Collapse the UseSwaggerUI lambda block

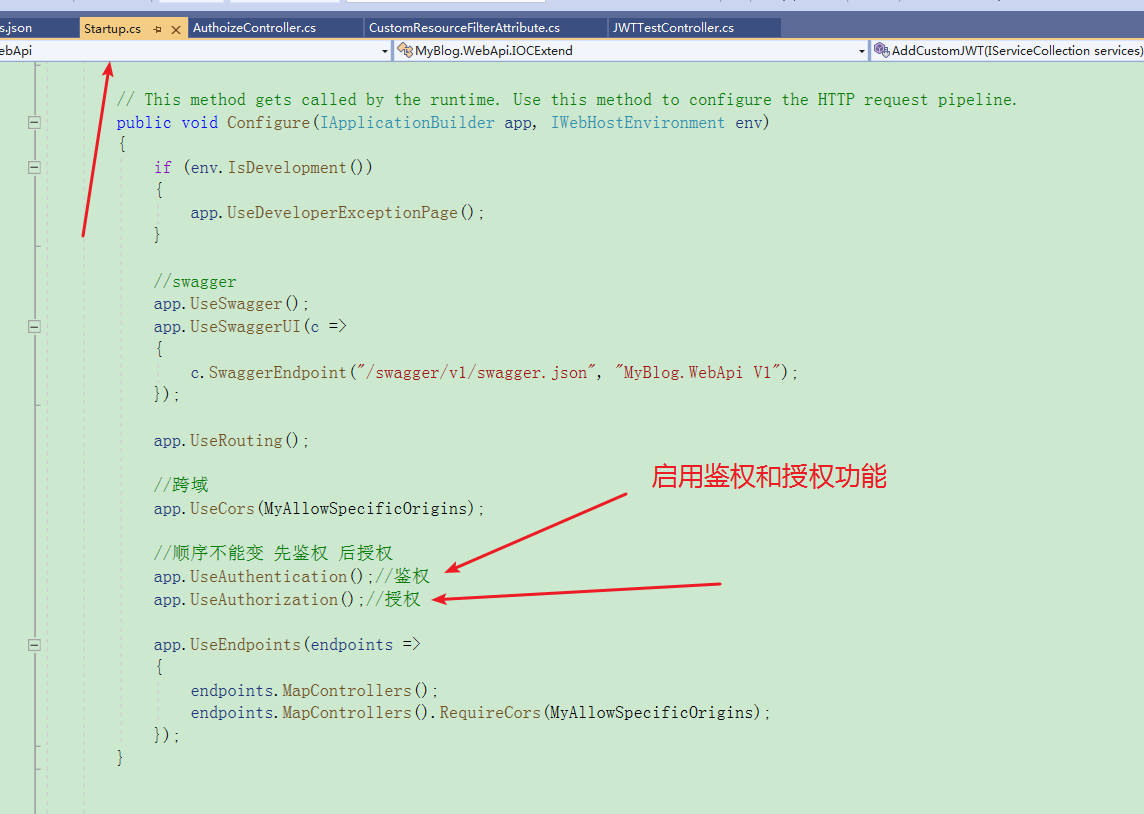point(34,326)
